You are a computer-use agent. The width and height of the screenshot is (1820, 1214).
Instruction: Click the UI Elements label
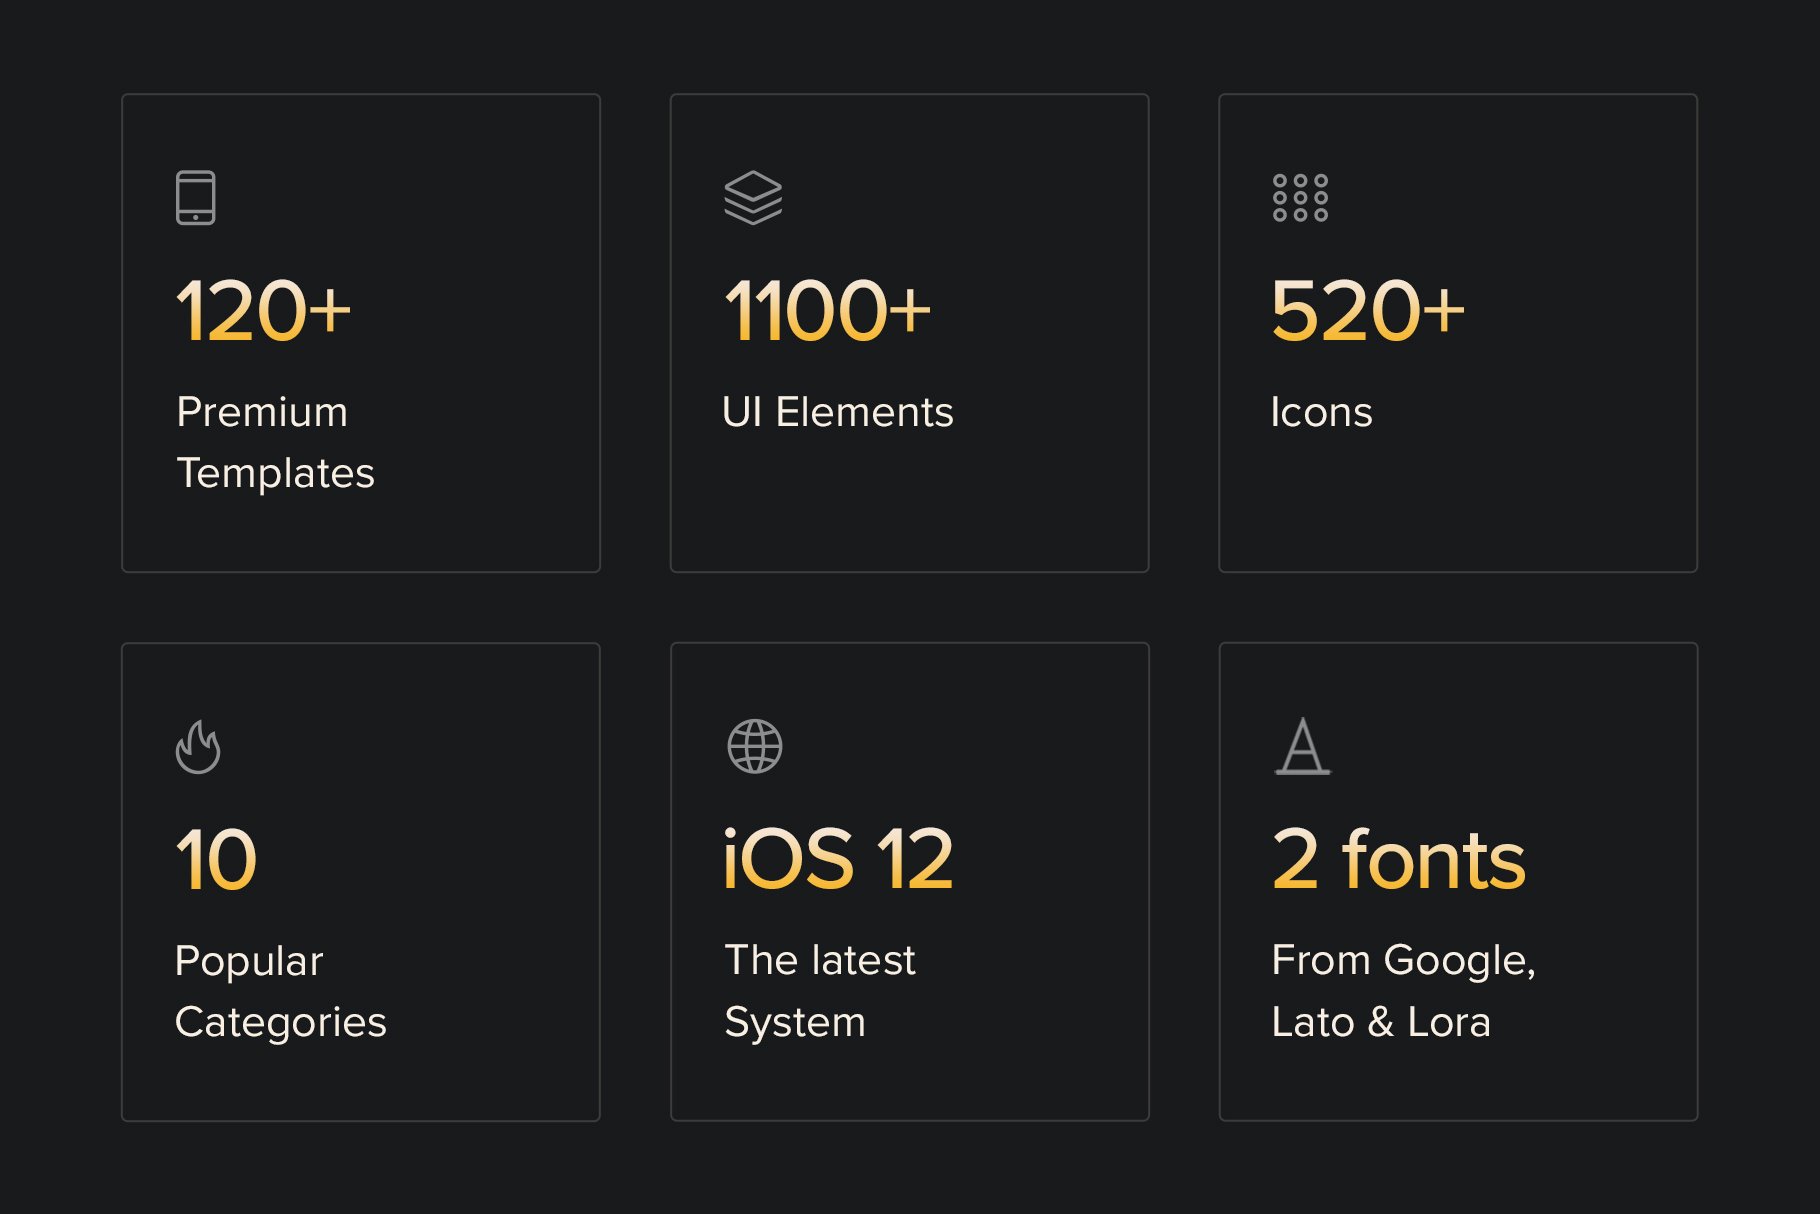tap(838, 412)
